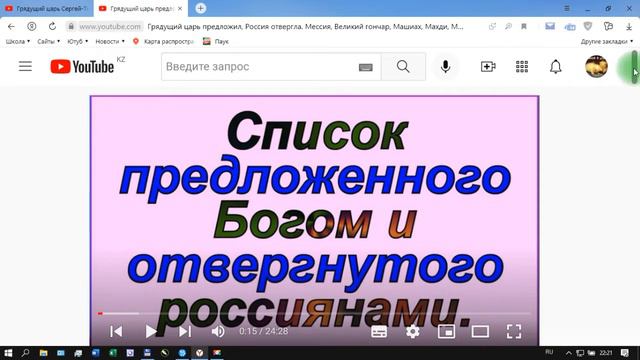Expand 'Другие закладки' bookmarks dropdown

(607, 41)
